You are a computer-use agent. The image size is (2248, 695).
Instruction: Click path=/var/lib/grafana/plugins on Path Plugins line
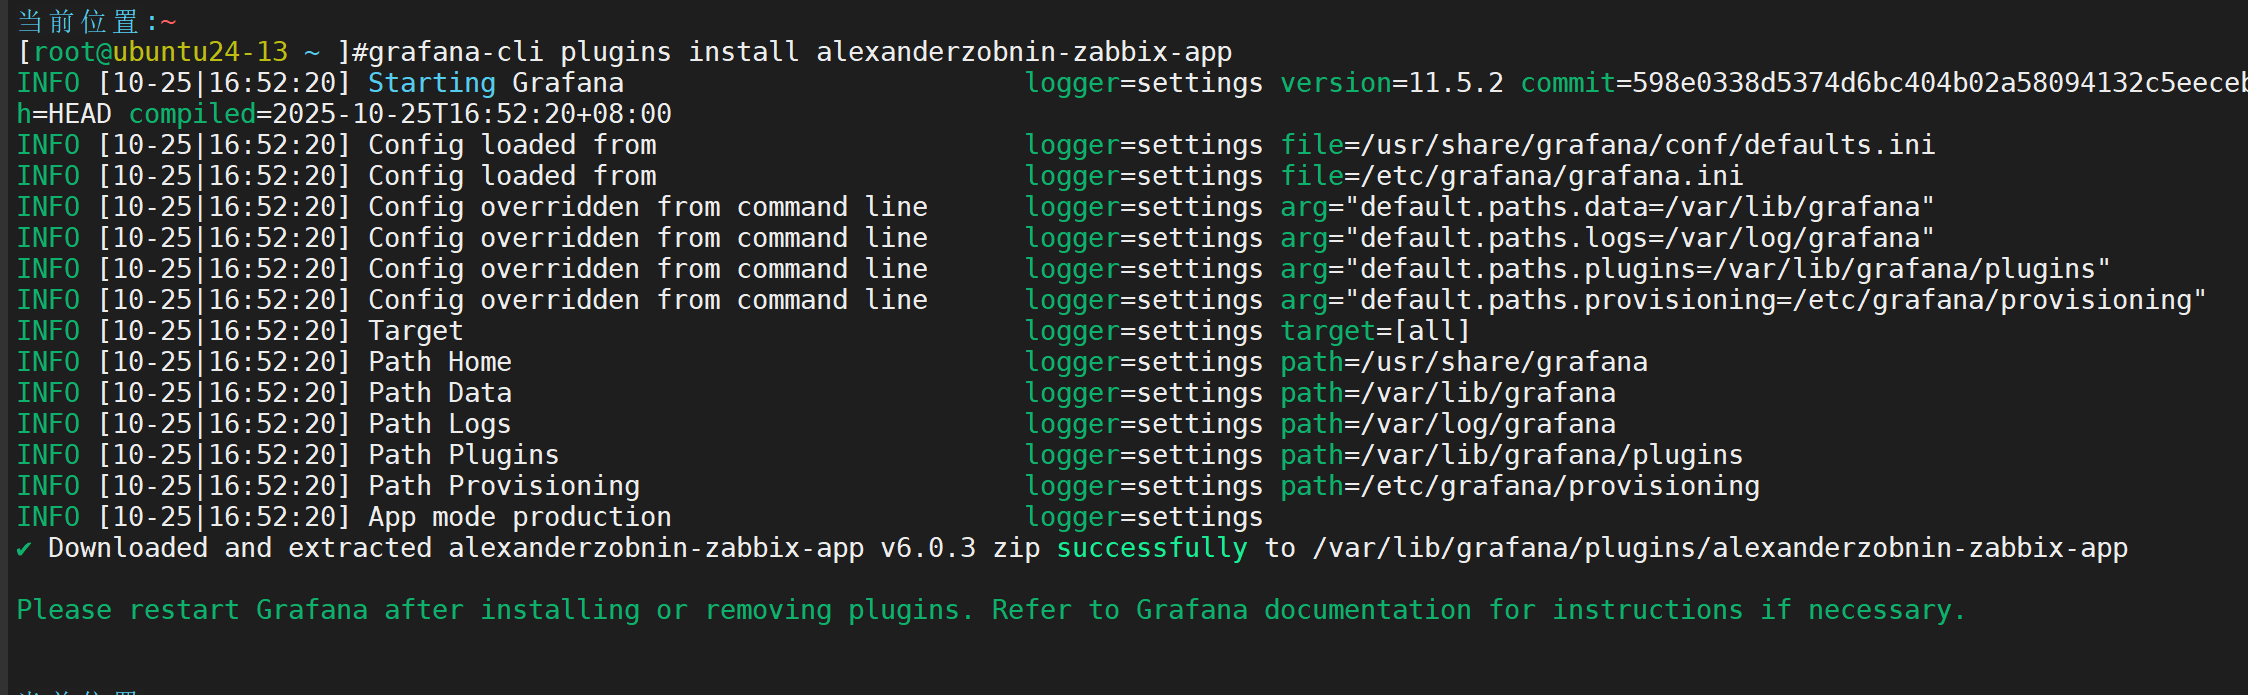pos(1512,455)
